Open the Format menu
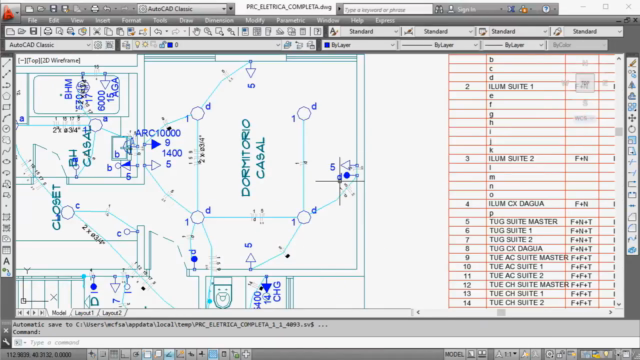The height and width of the screenshot is (360, 640). (131, 20)
